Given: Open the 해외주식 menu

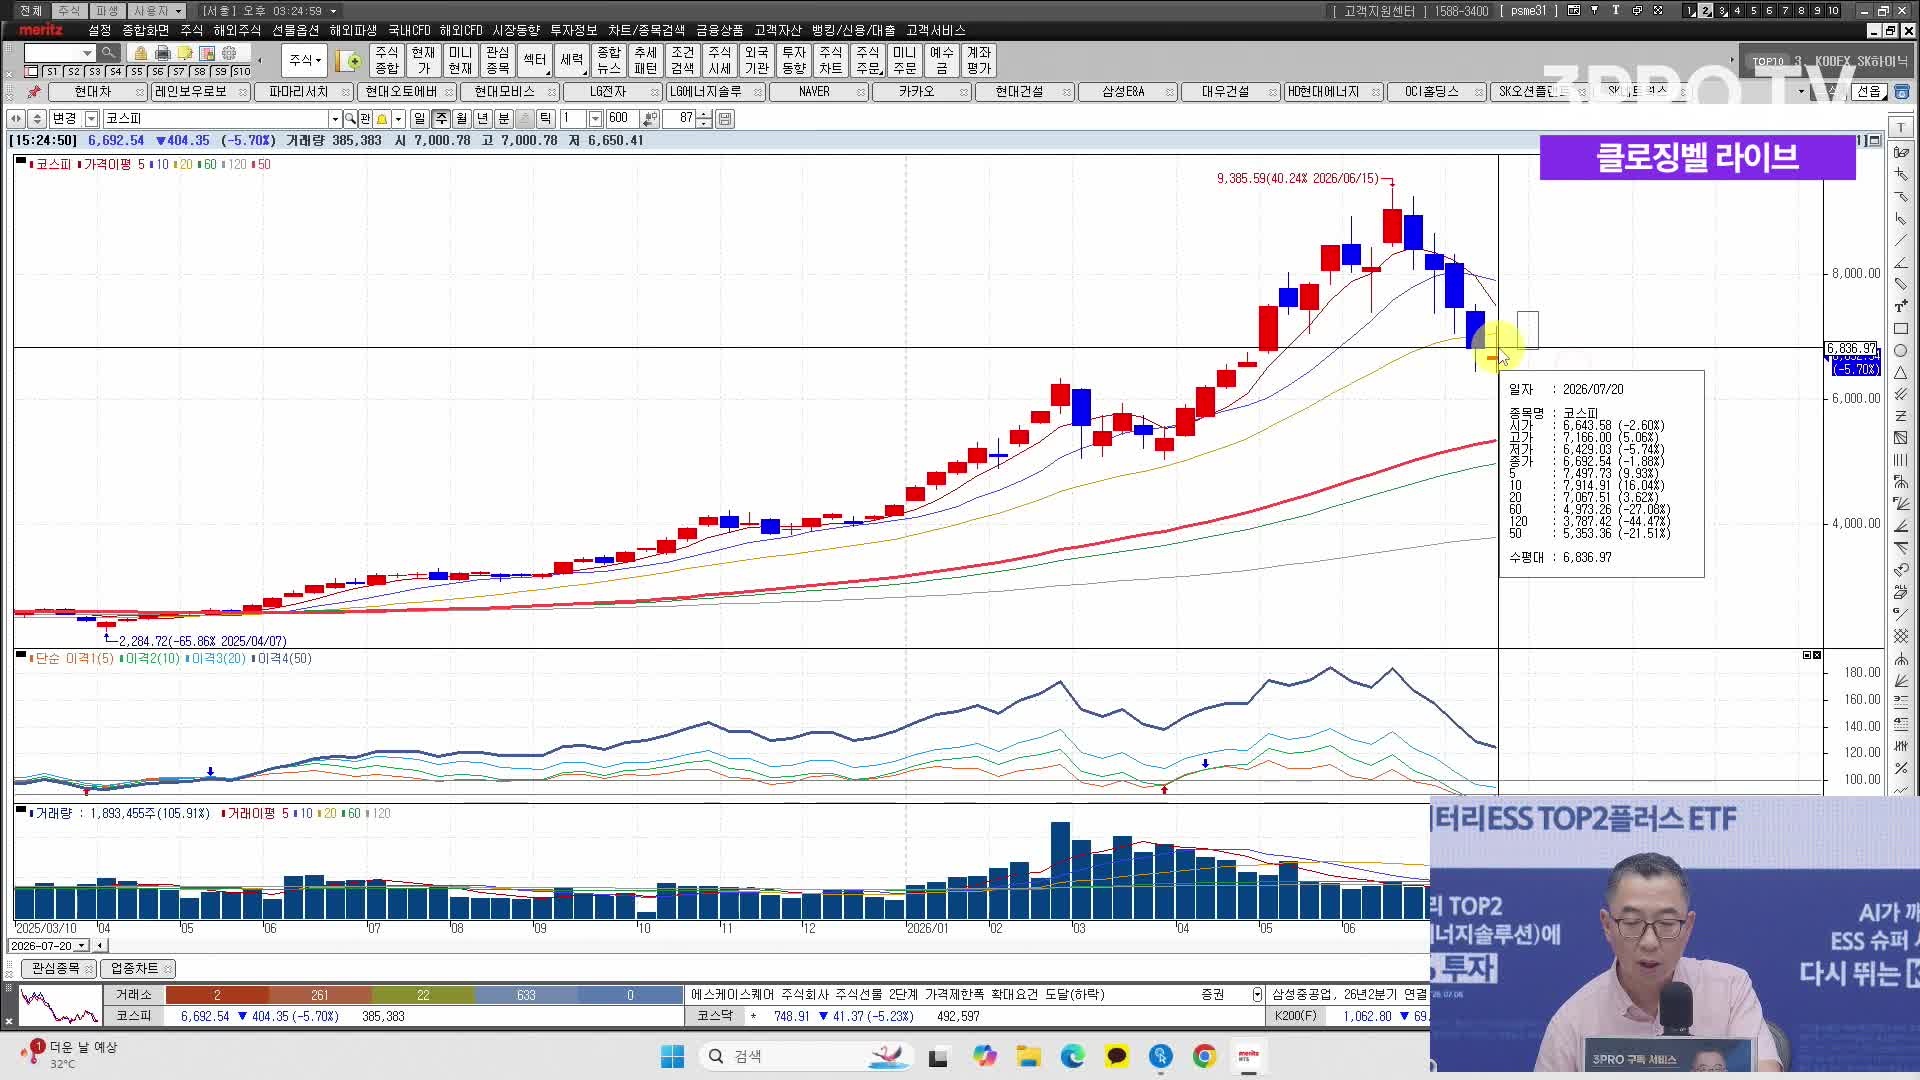Looking at the screenshot, I should (237, 30).
